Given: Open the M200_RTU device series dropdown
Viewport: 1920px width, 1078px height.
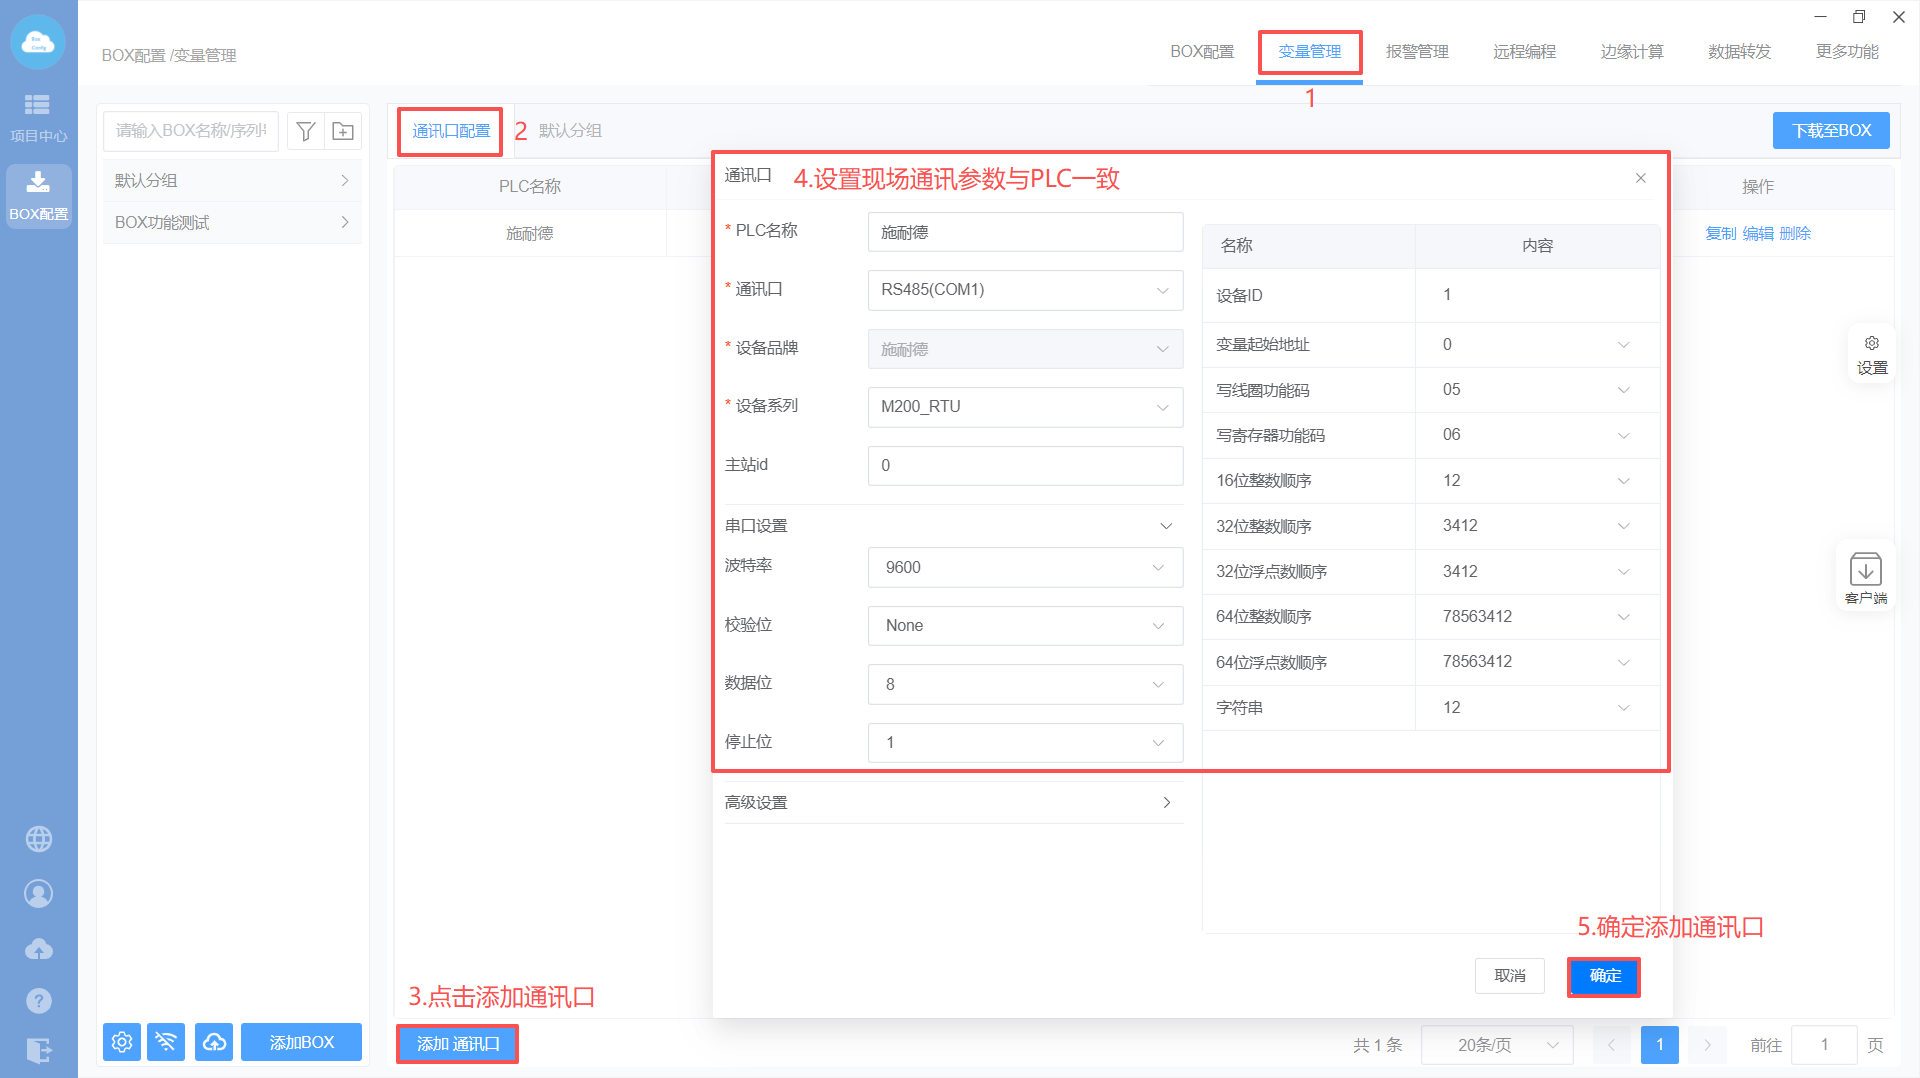Looking at the screenshot, I should (1025, 407).
